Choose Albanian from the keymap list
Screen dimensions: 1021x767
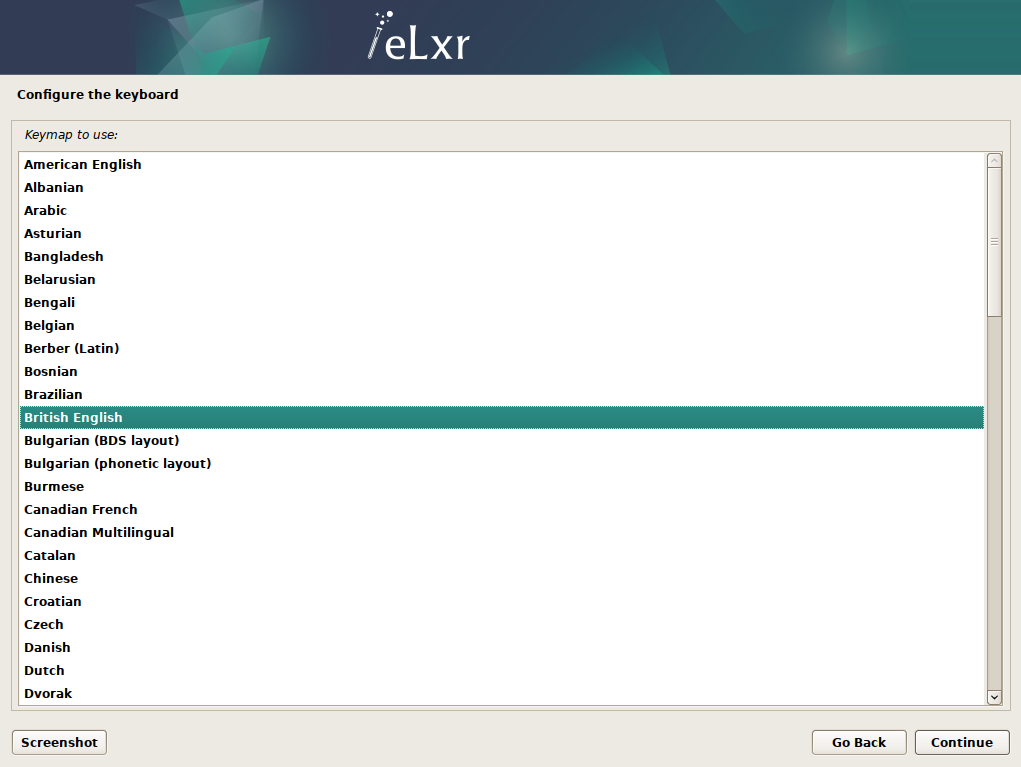coord(53,187)
